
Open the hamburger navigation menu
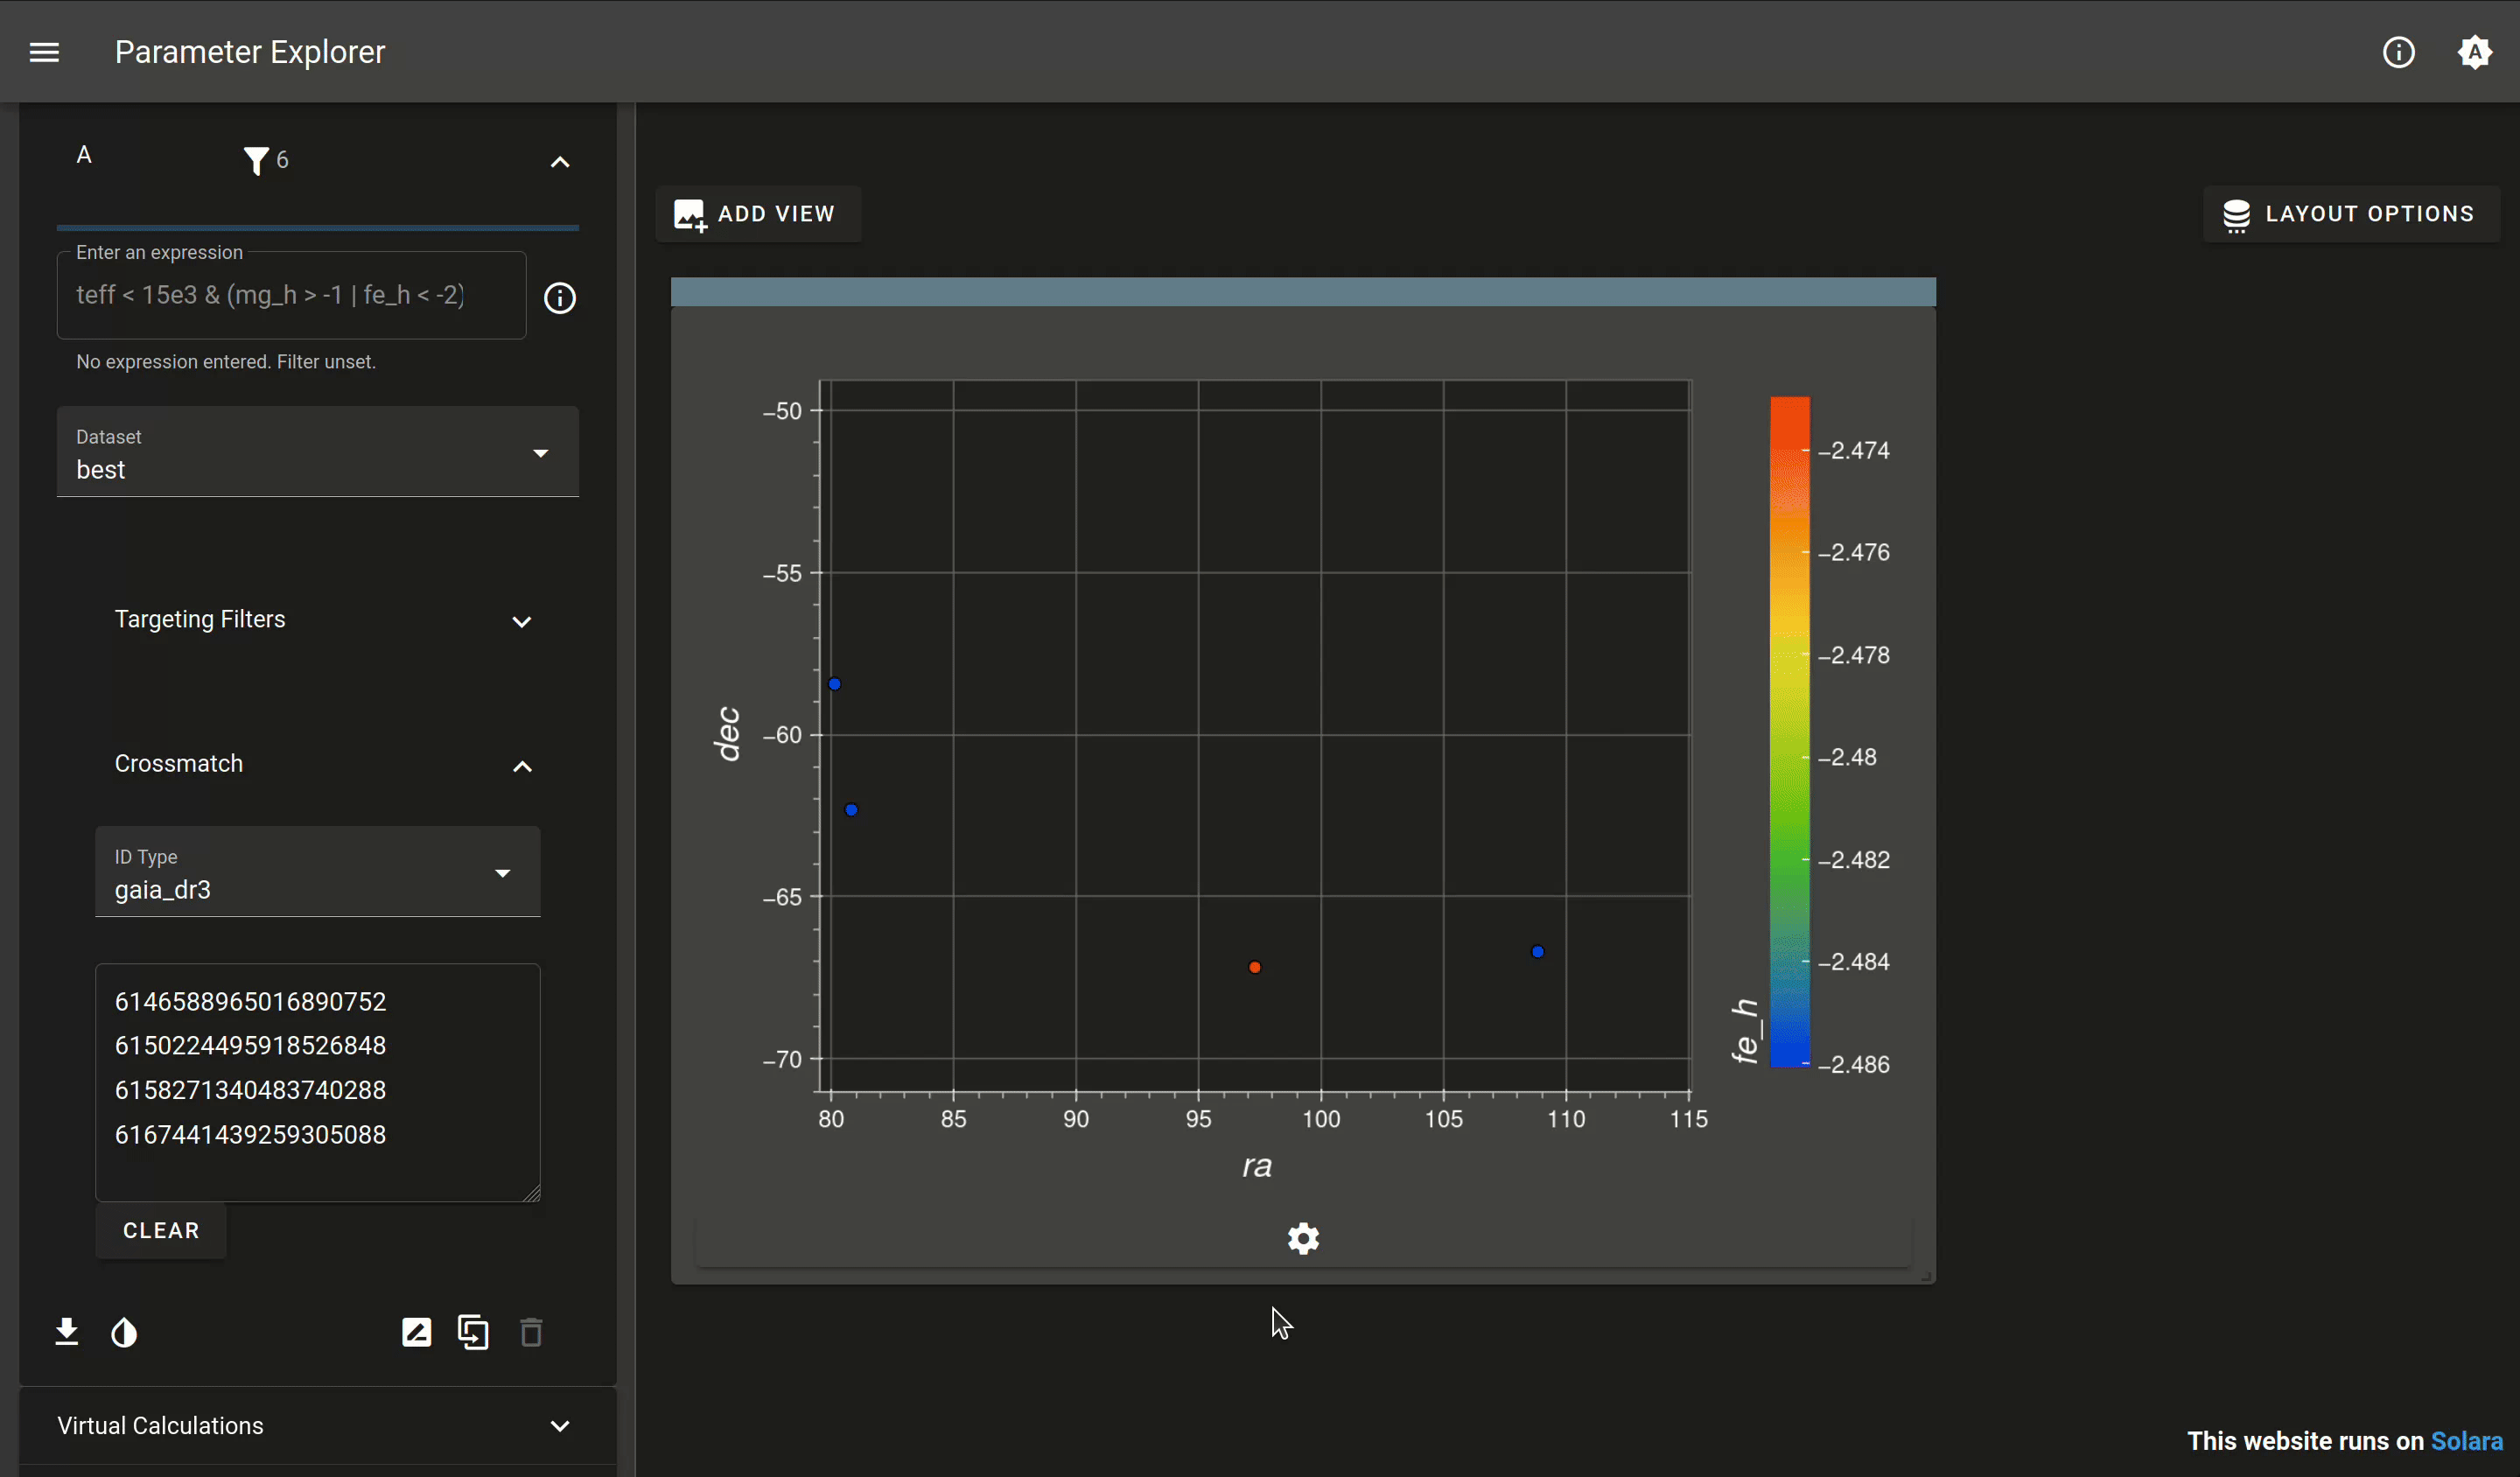point(44,52)
